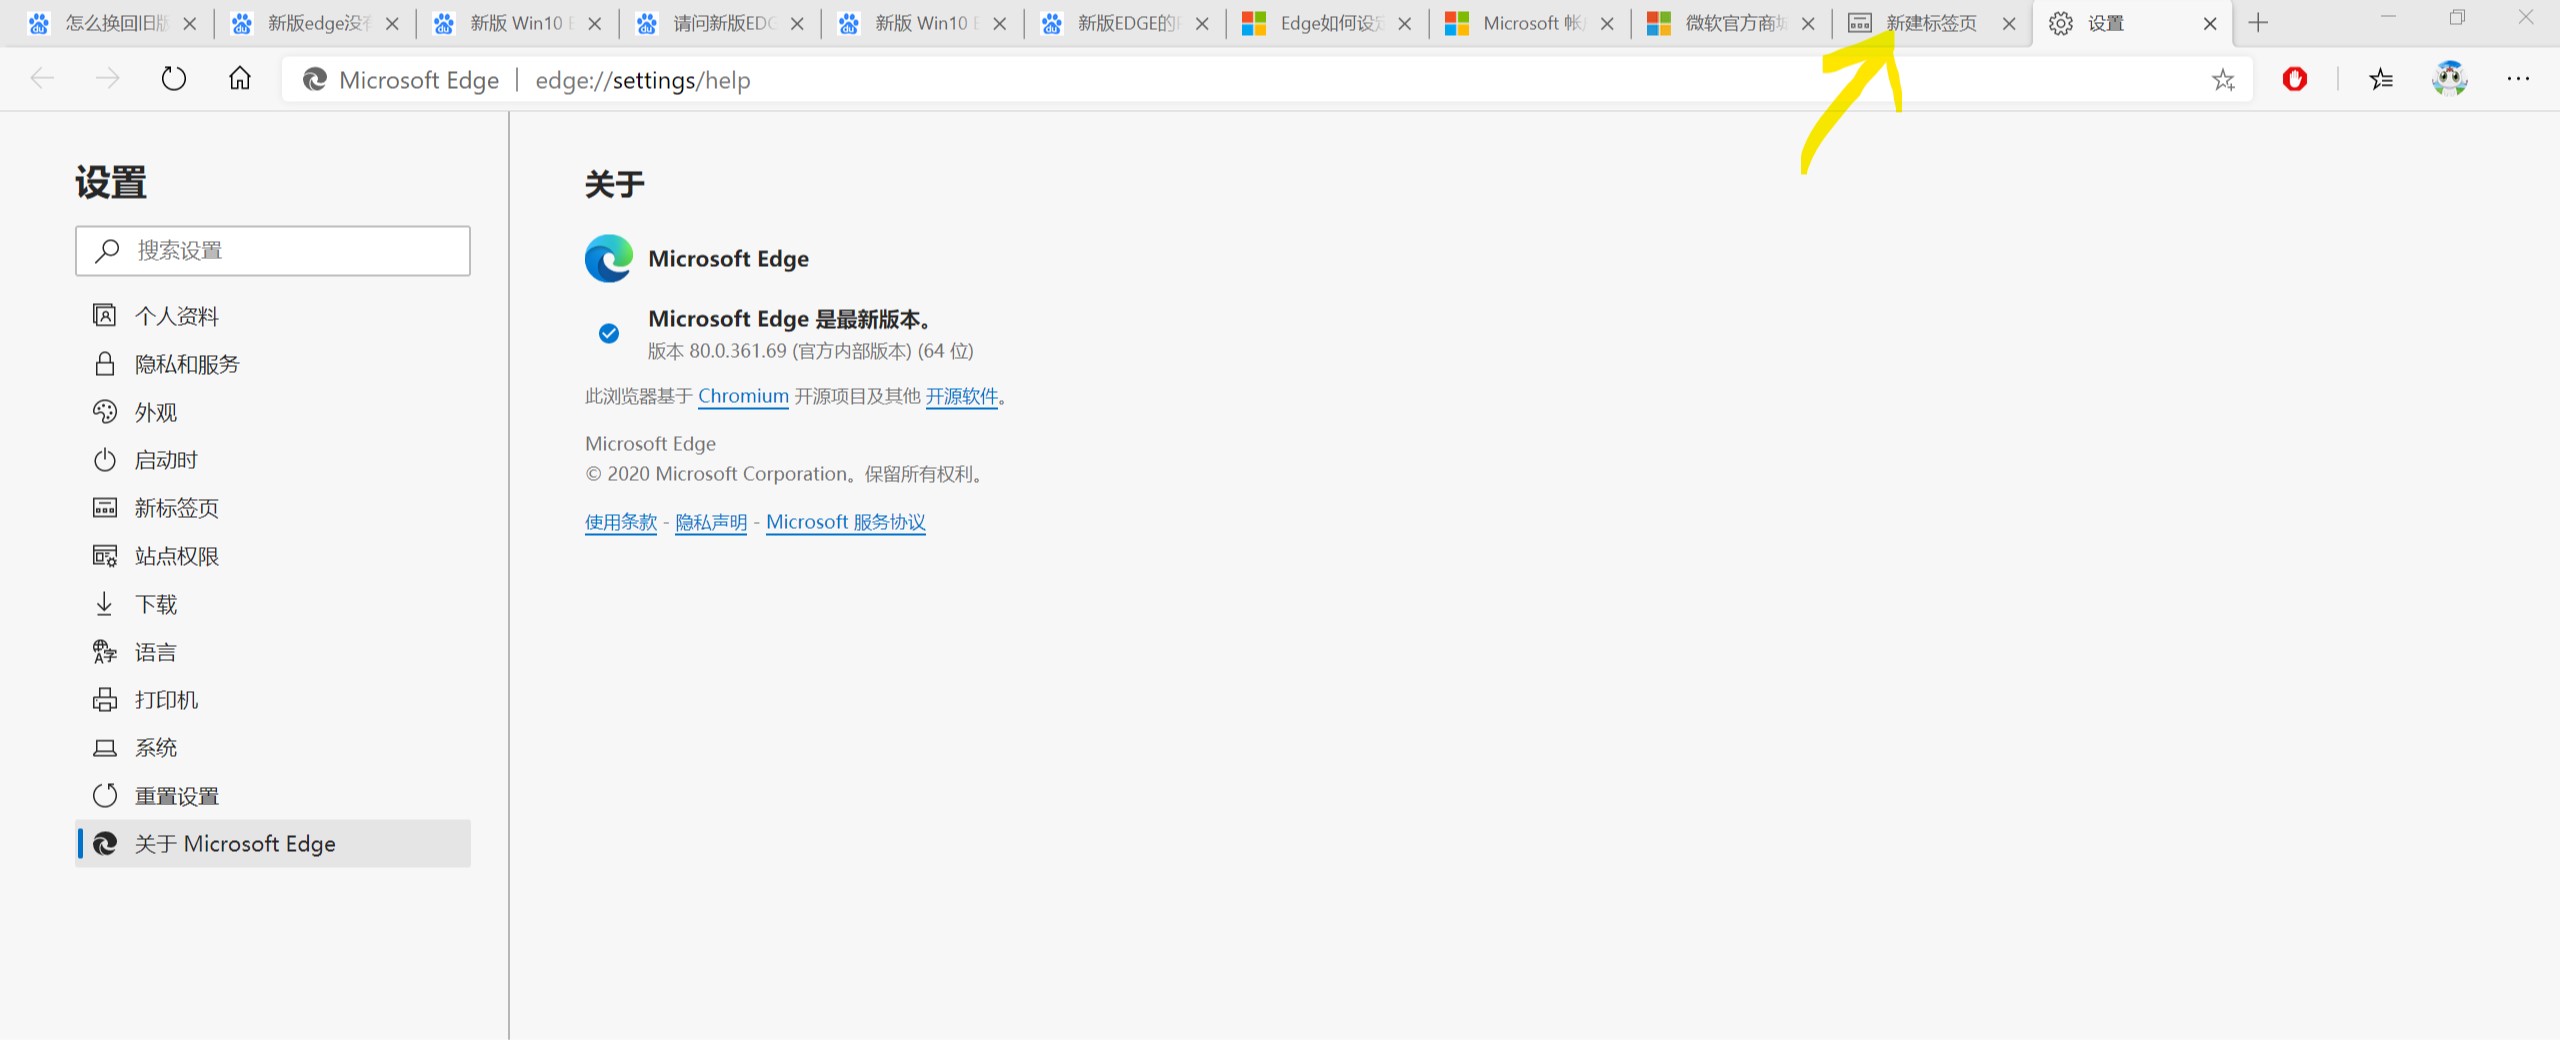Open the 开源软件 link
Image resolution: width=2560 pixels, height=1040 pixels.
961,396
